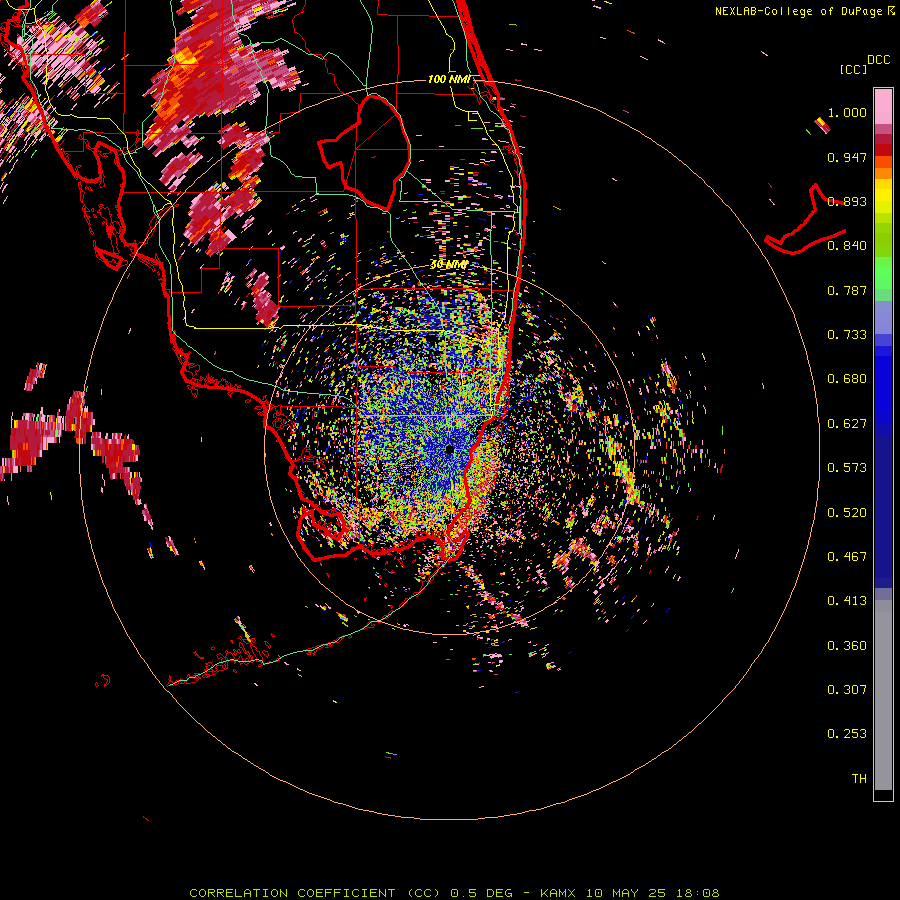Click the 0.573 color scale value
The image size is (900, 900).
point(847,468)
